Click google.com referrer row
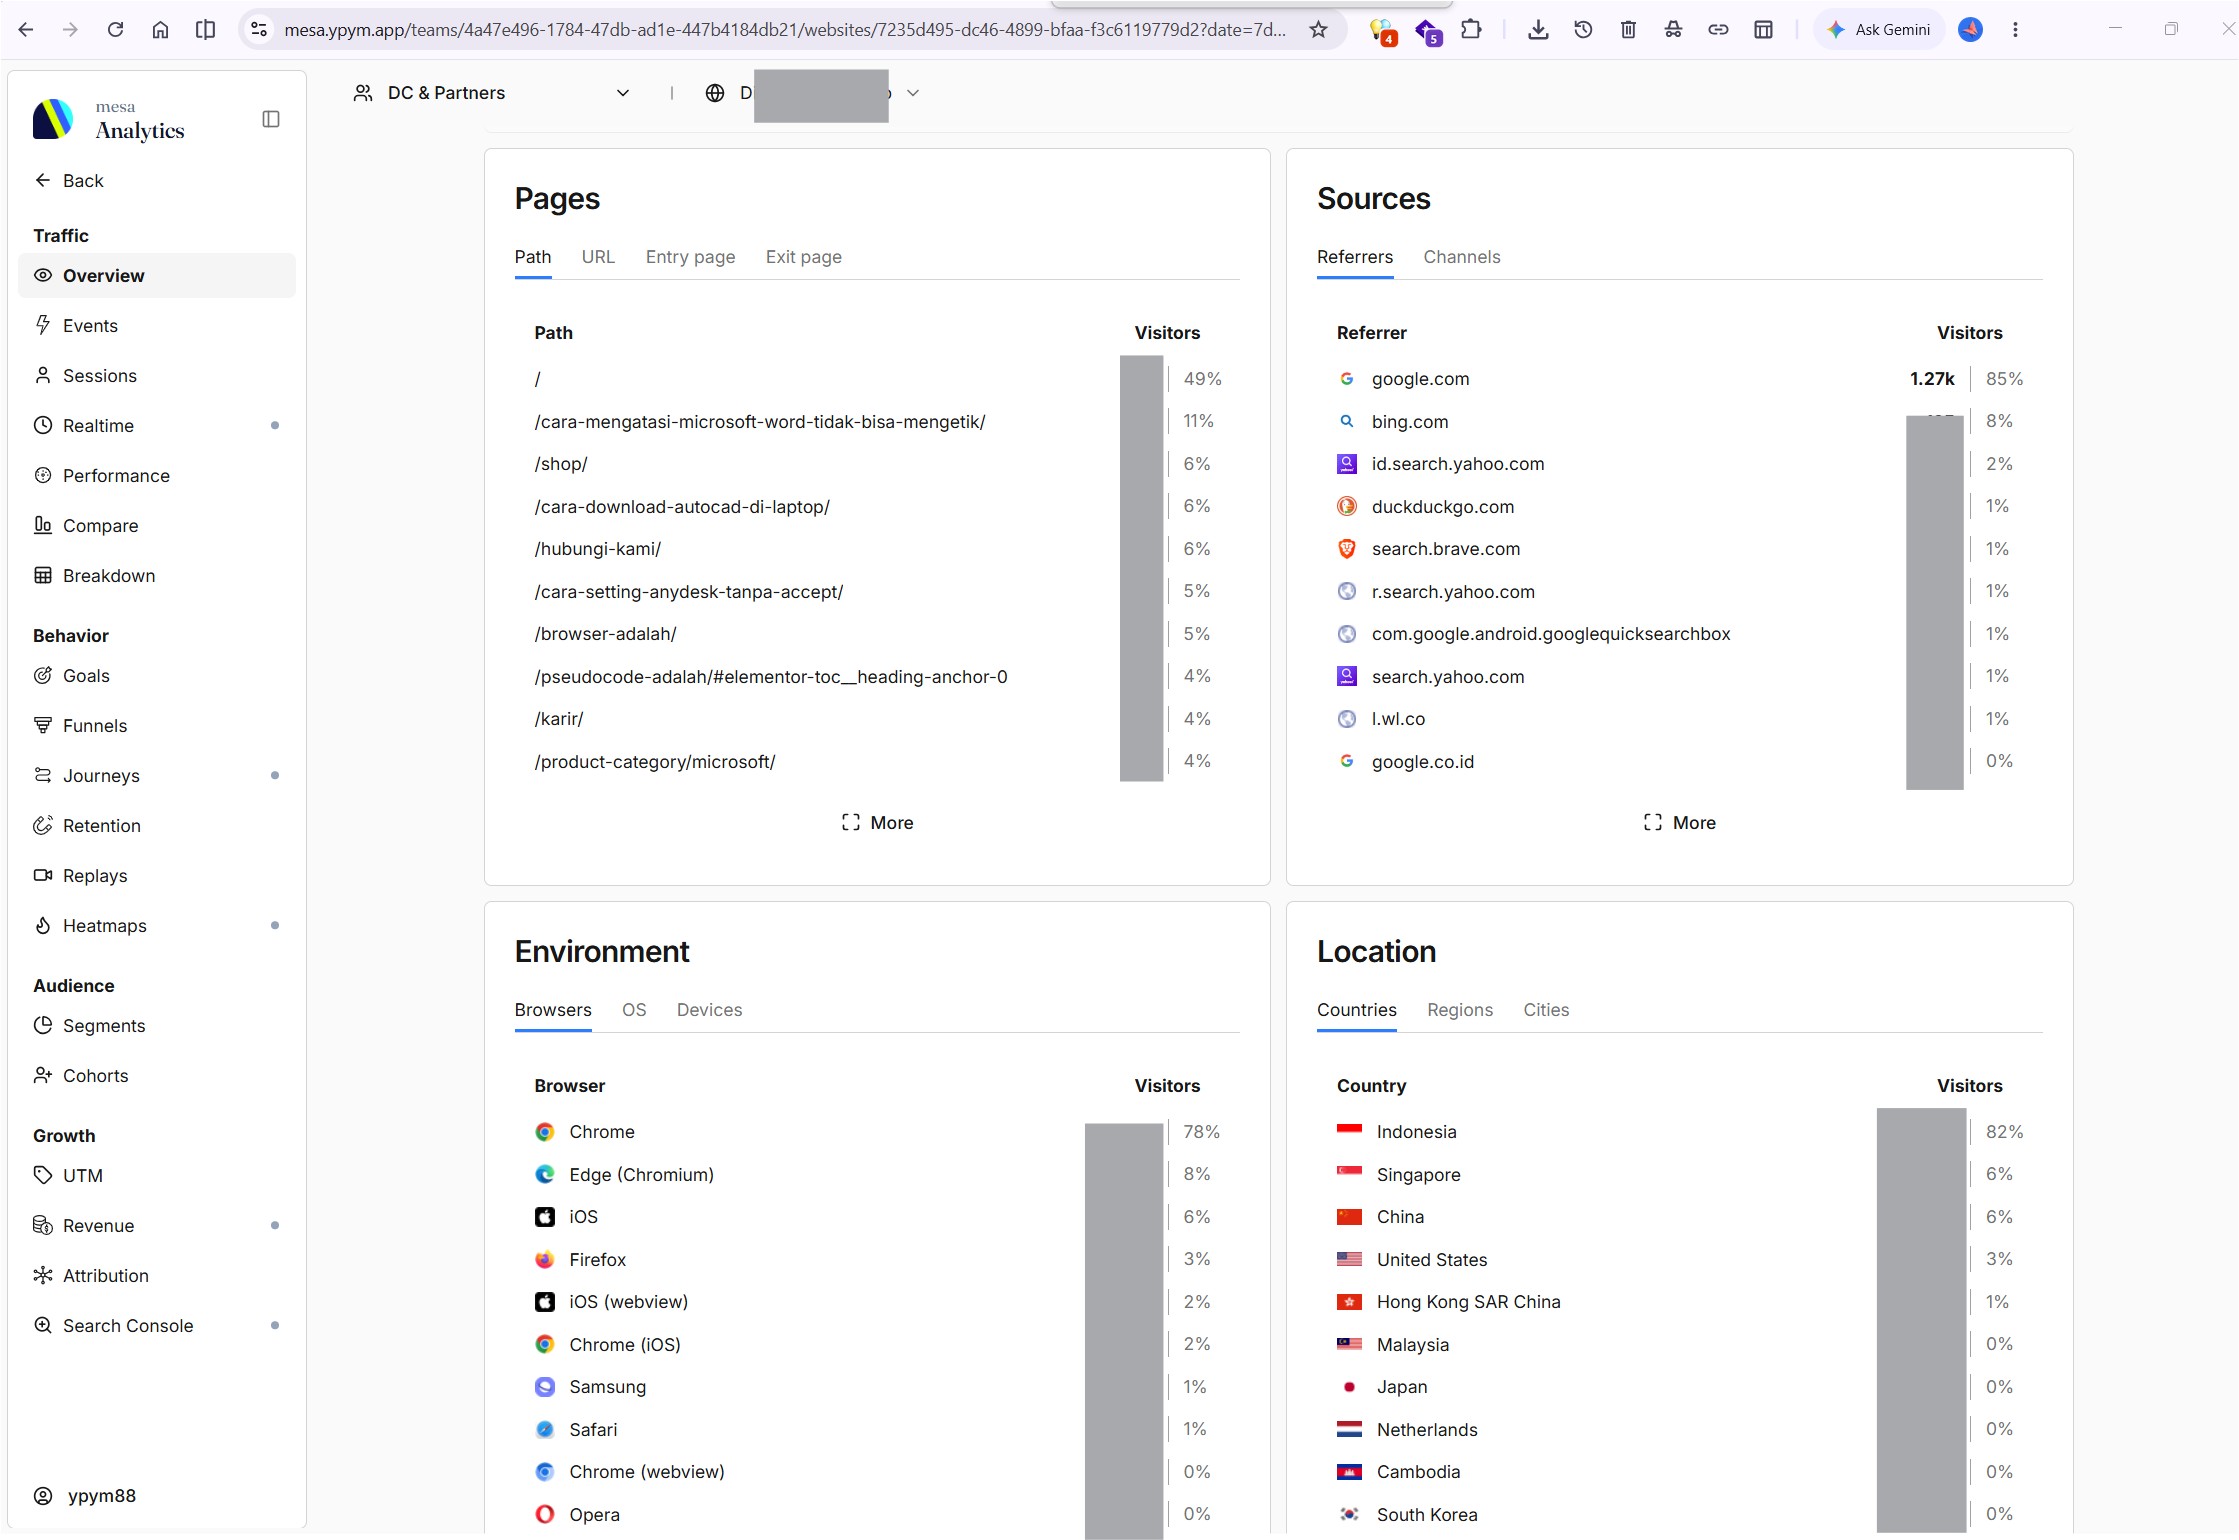The width and height of the screenshot is (2239, 1540). [x=1679, y=379]
